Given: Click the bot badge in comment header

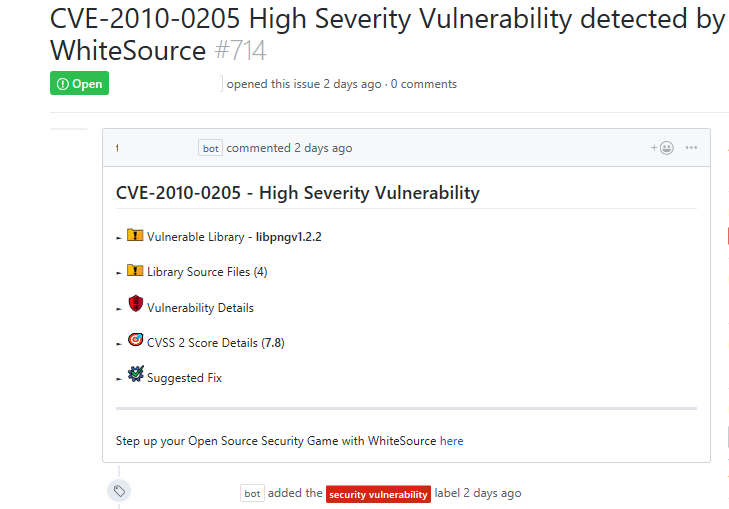Looking at the screenshot, I should point(210,148).
